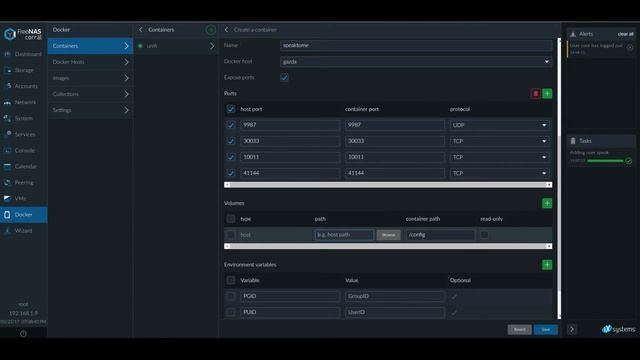
Task: Click the power icon at sidebar bottom
Action: tap(23, 333)
